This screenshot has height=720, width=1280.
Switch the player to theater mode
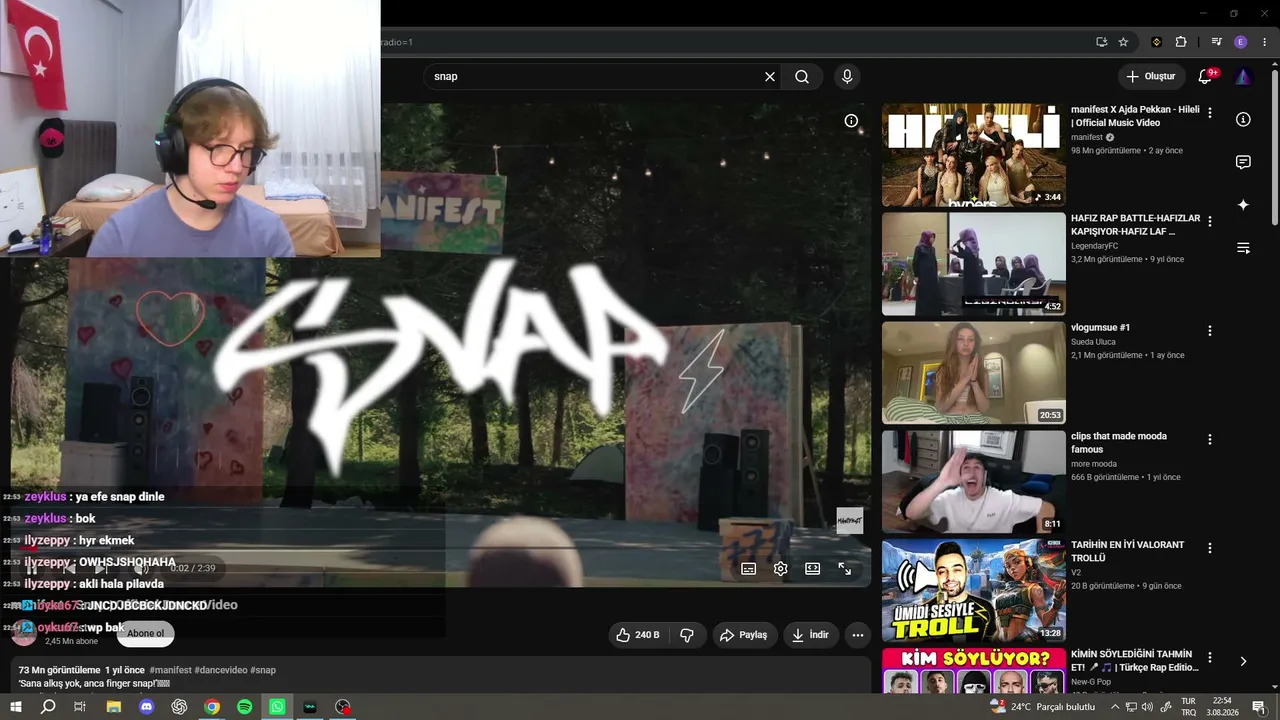[x=813, y=568]
